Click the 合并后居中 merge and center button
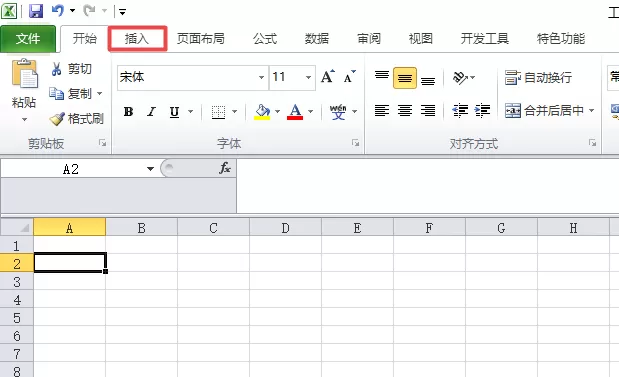Image resolution: width=619 pixels, height=377 pixels. click(x=544, y=111)
